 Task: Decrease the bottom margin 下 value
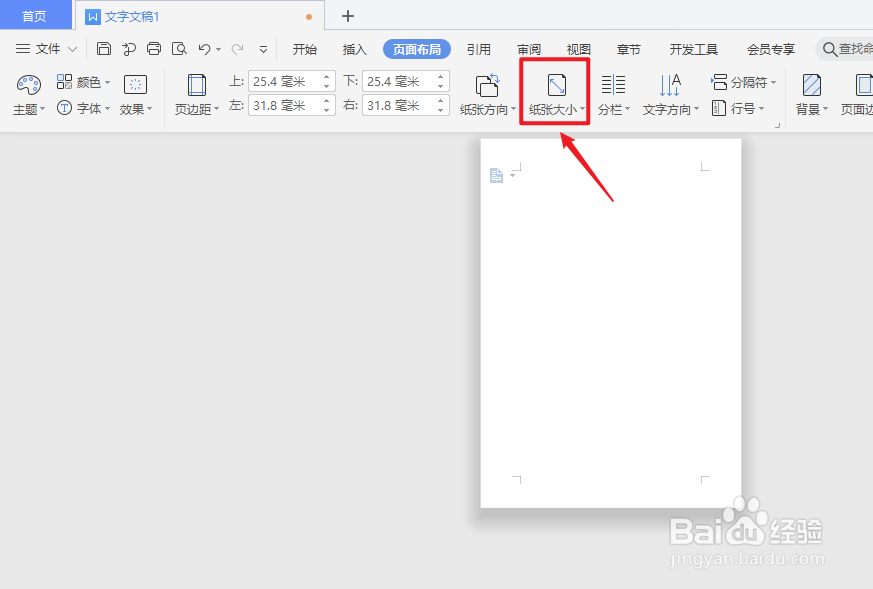pos(440,87)
